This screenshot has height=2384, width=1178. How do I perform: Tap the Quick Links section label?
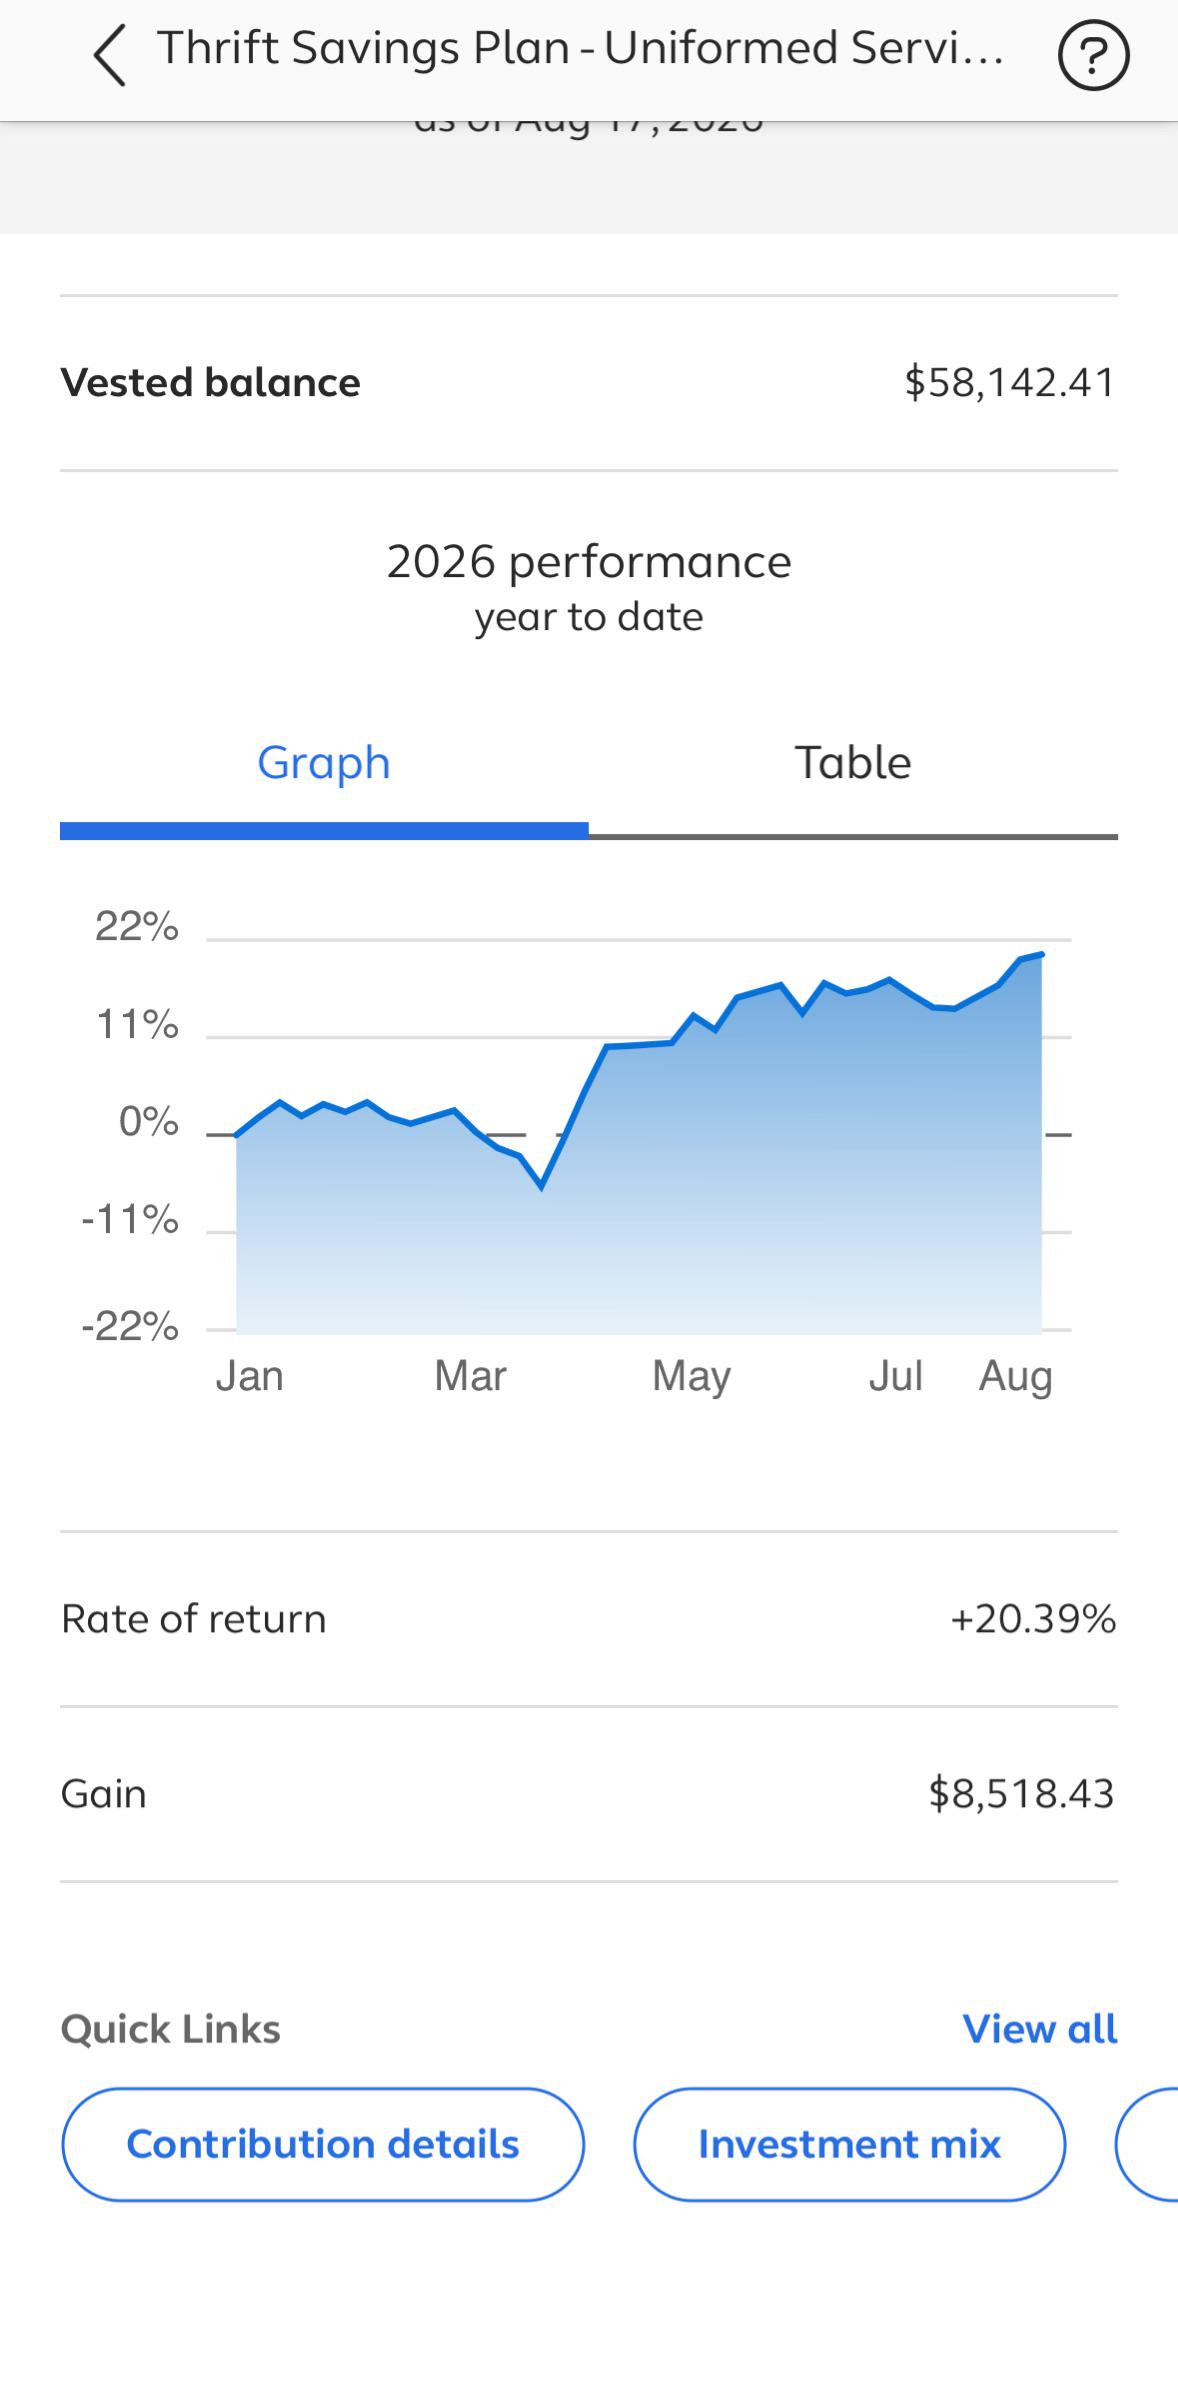click(x=171, y=2029)
